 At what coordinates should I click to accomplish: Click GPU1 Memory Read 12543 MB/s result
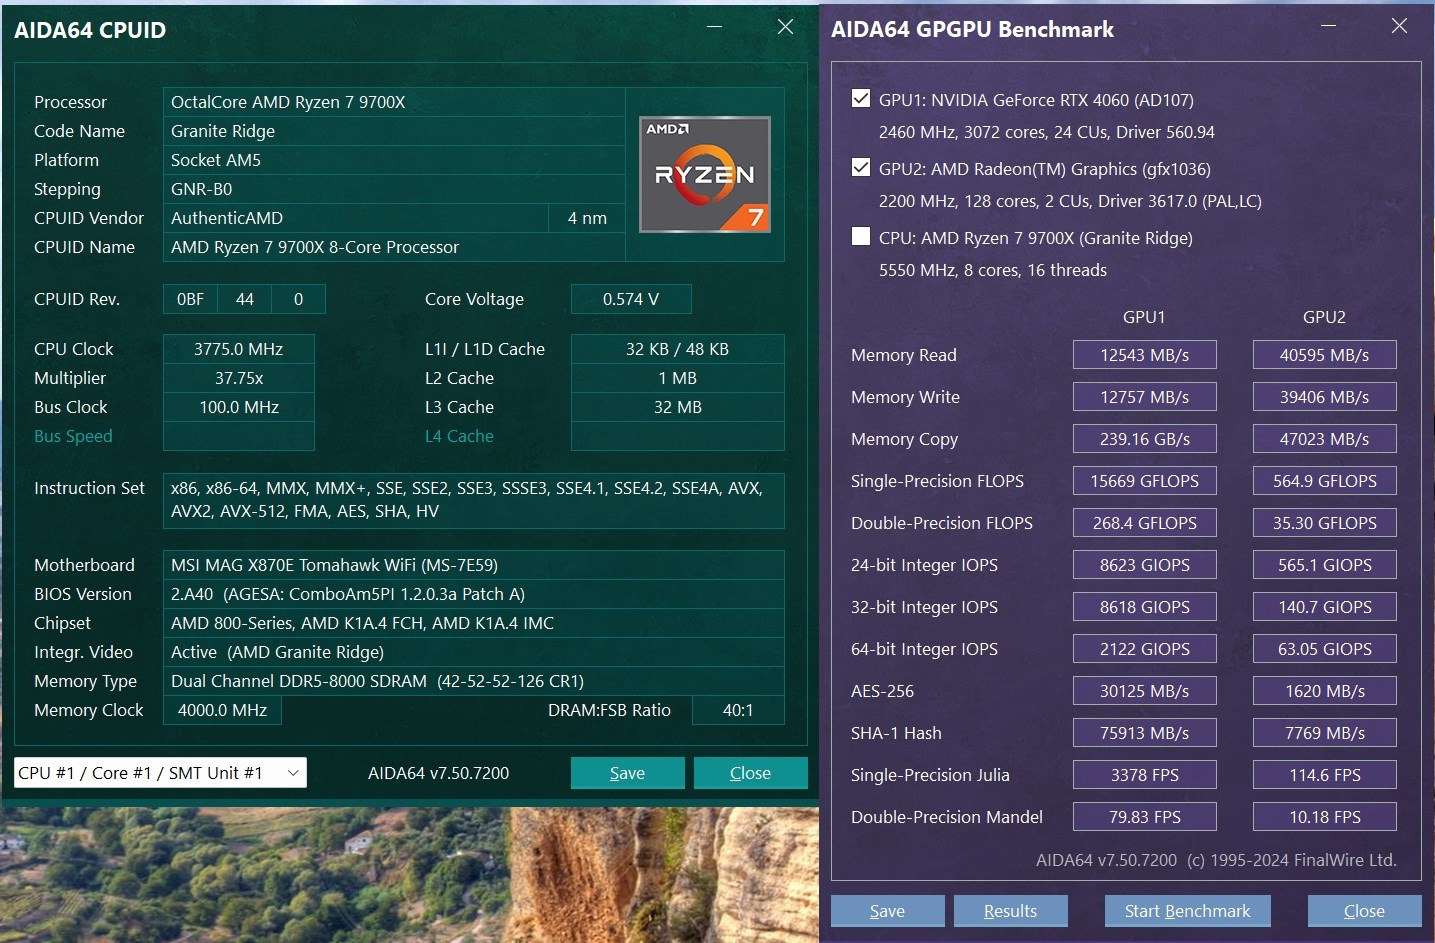click(x=1144, y=355)
